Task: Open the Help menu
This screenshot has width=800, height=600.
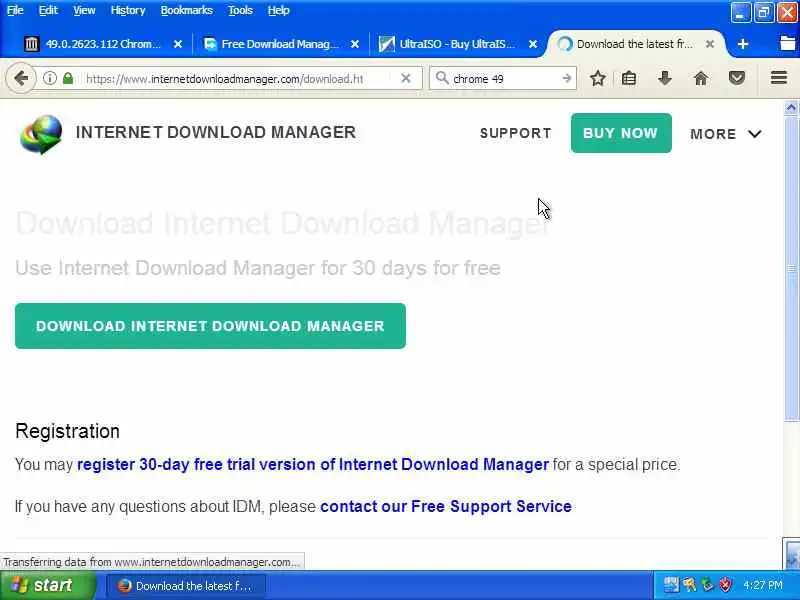Action: point(279,10)
